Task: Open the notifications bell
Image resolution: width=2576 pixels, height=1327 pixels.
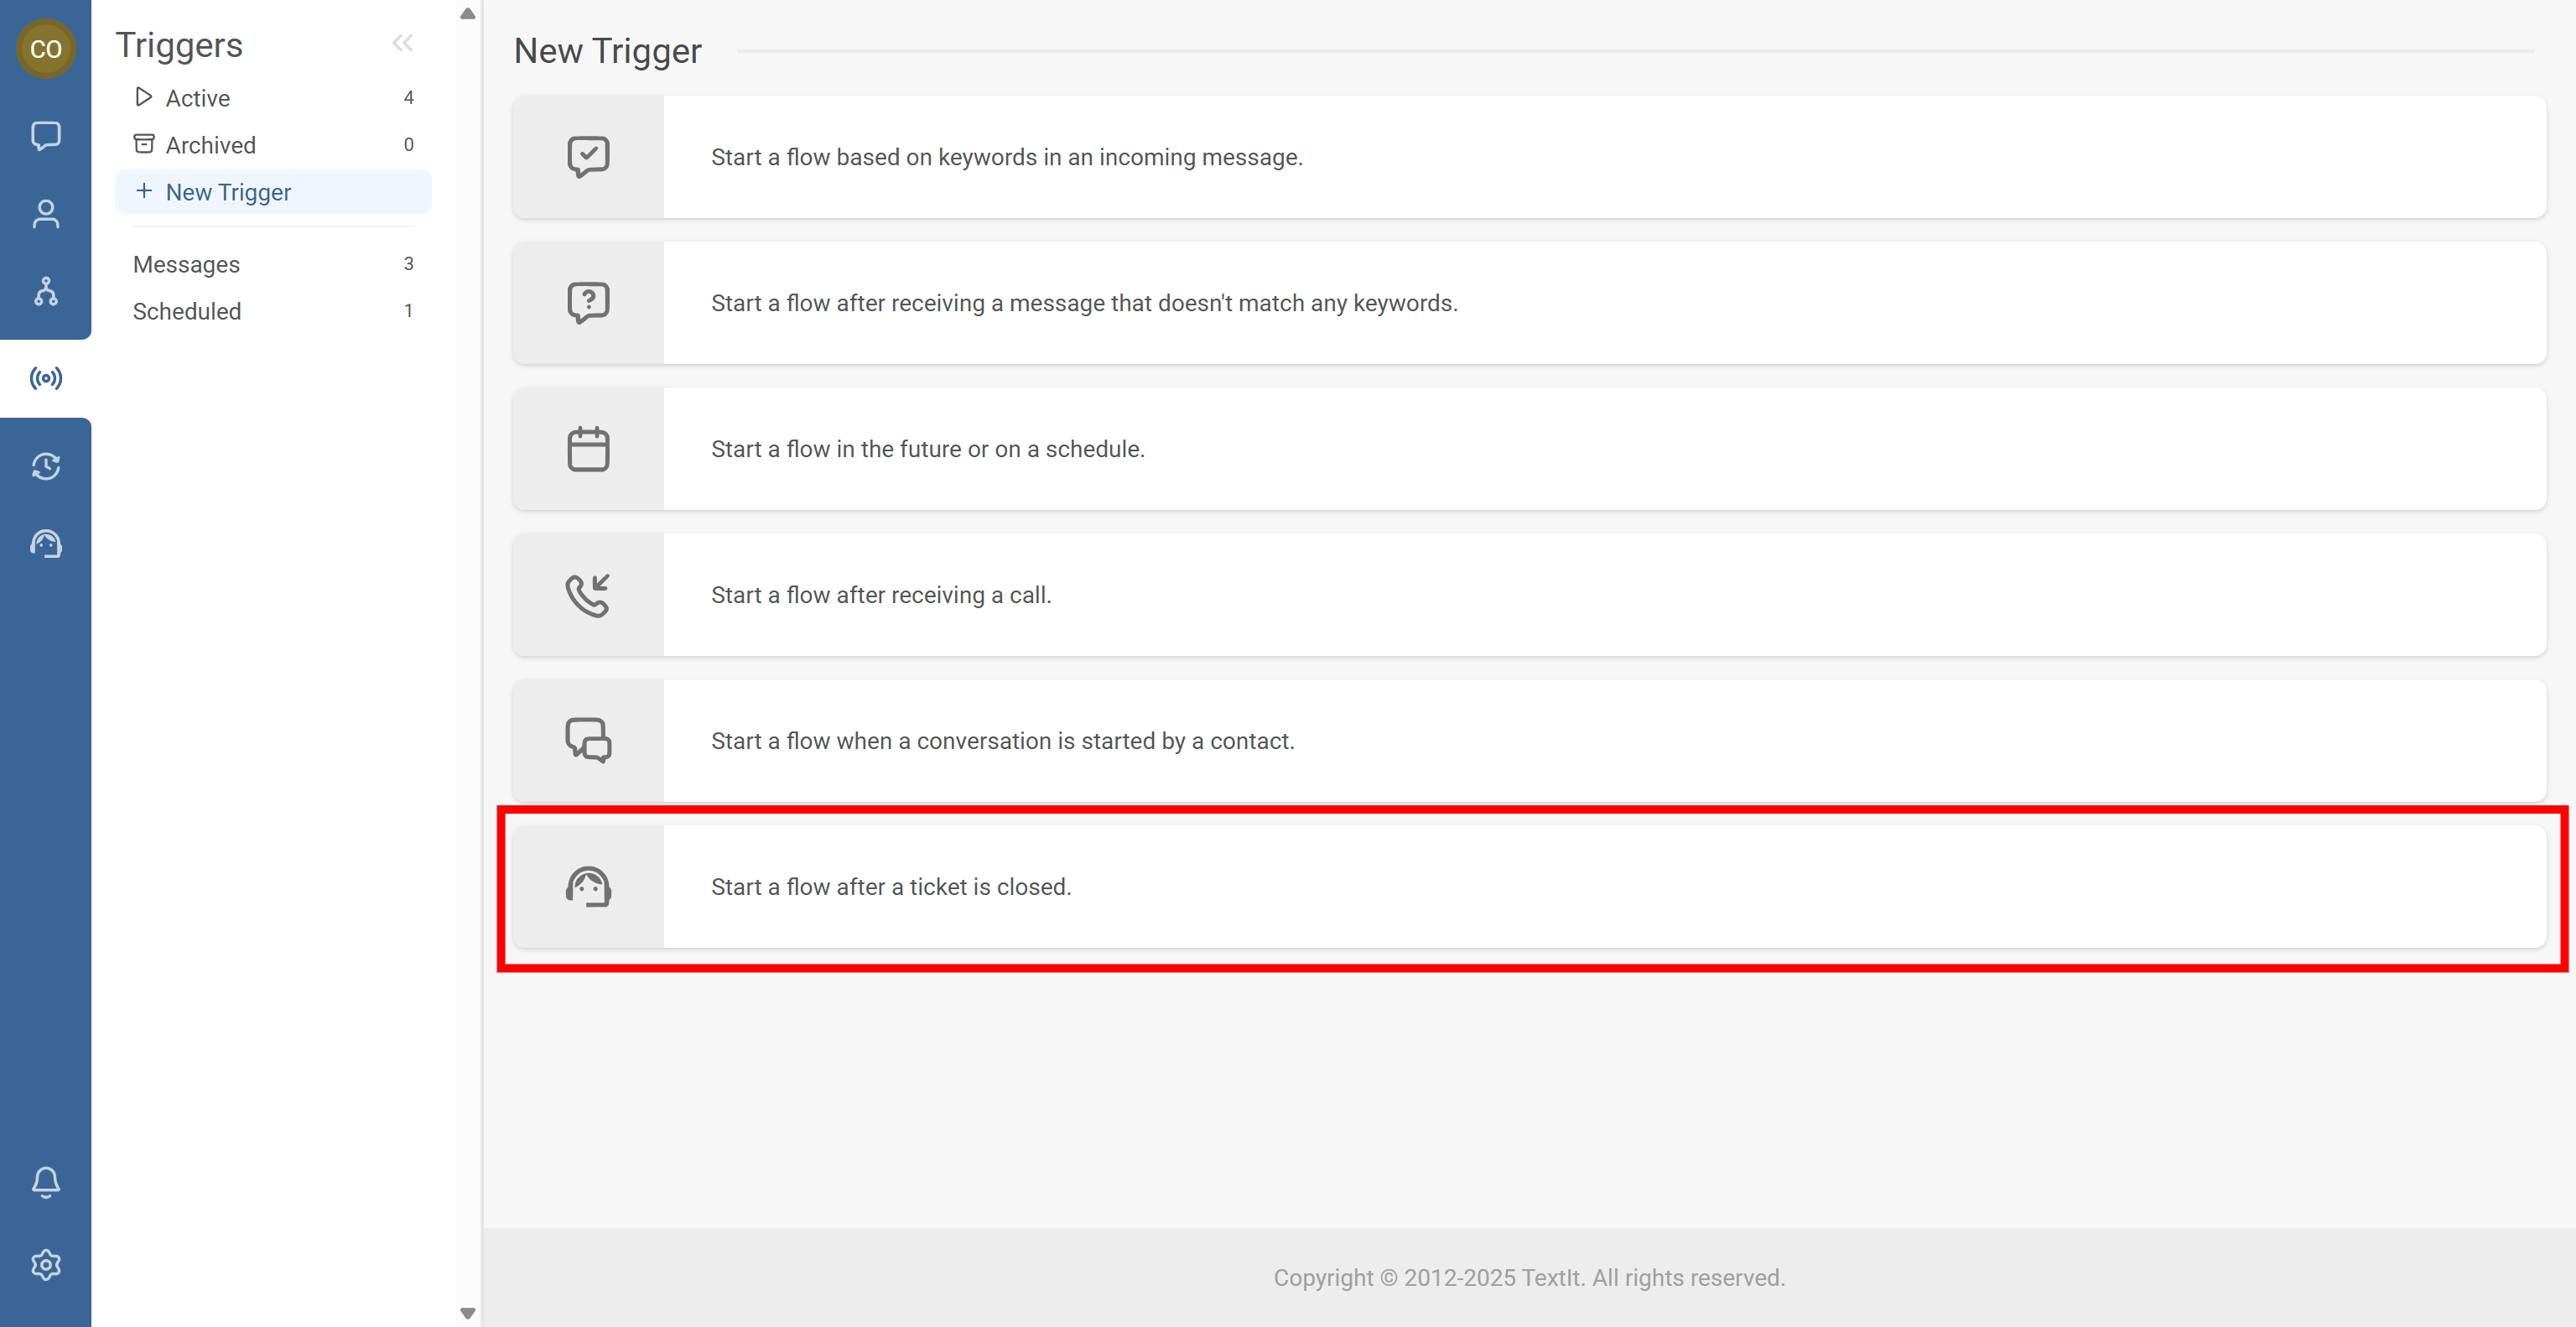Action: (45, 1182)
